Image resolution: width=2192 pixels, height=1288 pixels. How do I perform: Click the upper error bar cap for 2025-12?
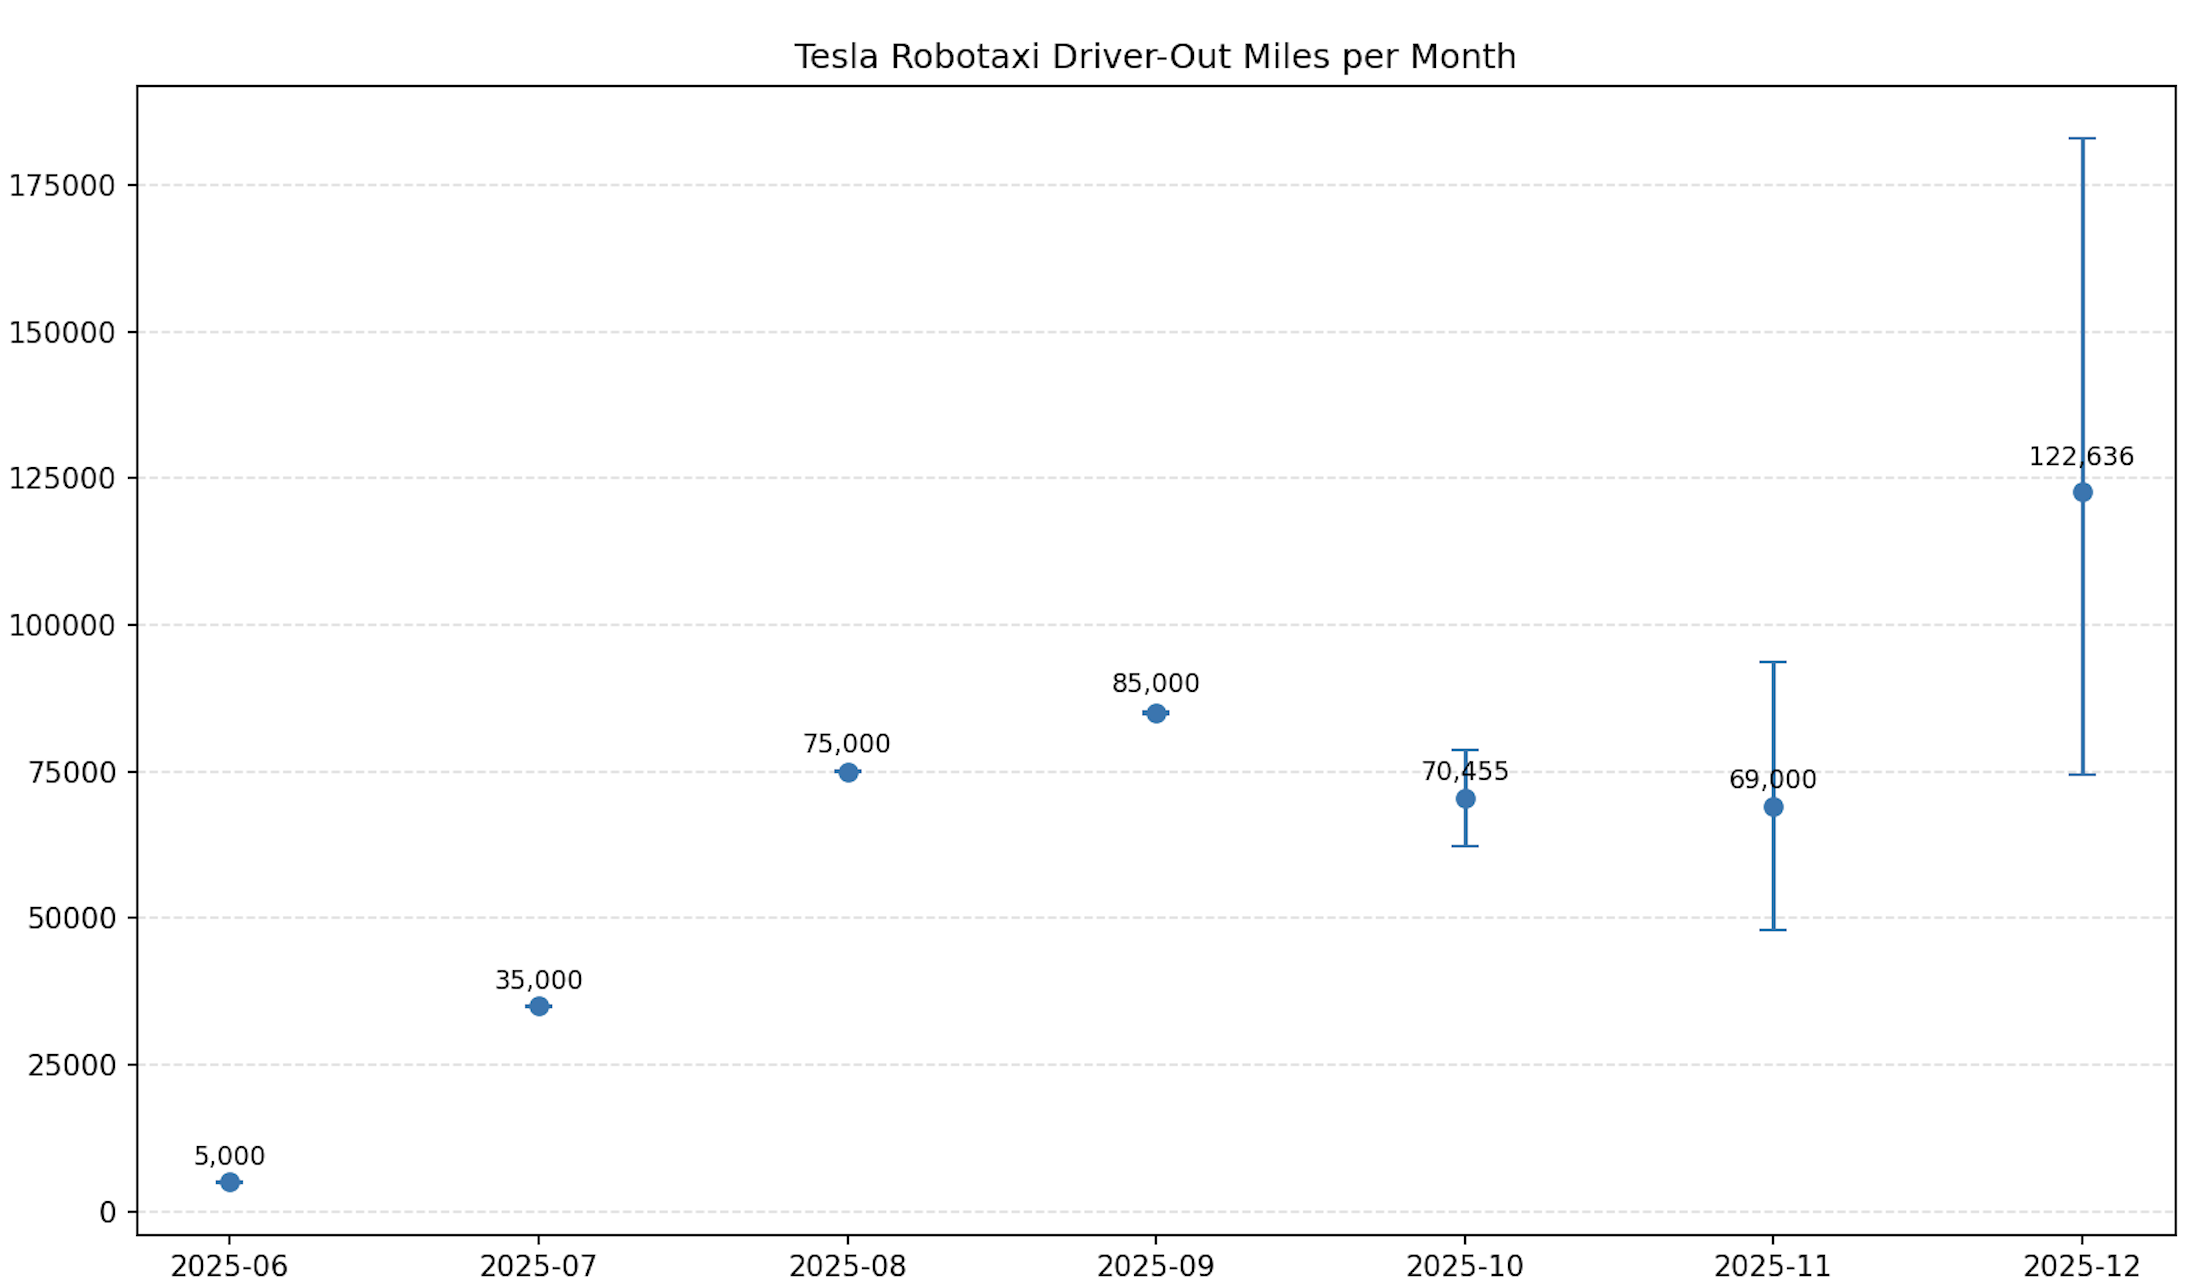2082,139
